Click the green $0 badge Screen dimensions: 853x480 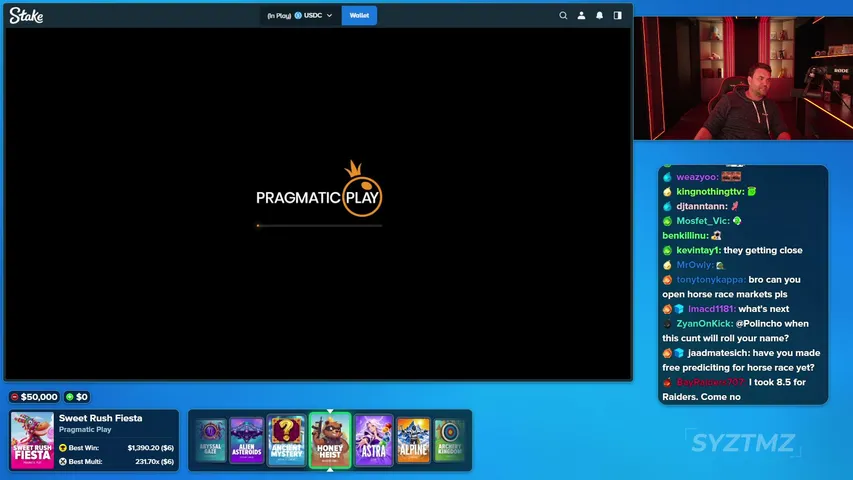77,397
